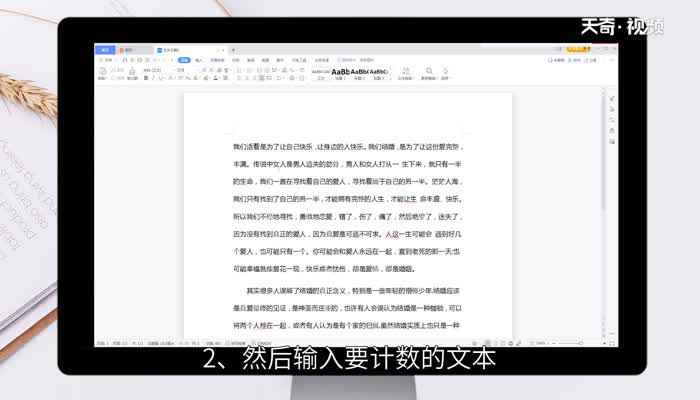Click the increase font size icon
Screen dimensions: 700x400
click(x=204, y=70)
